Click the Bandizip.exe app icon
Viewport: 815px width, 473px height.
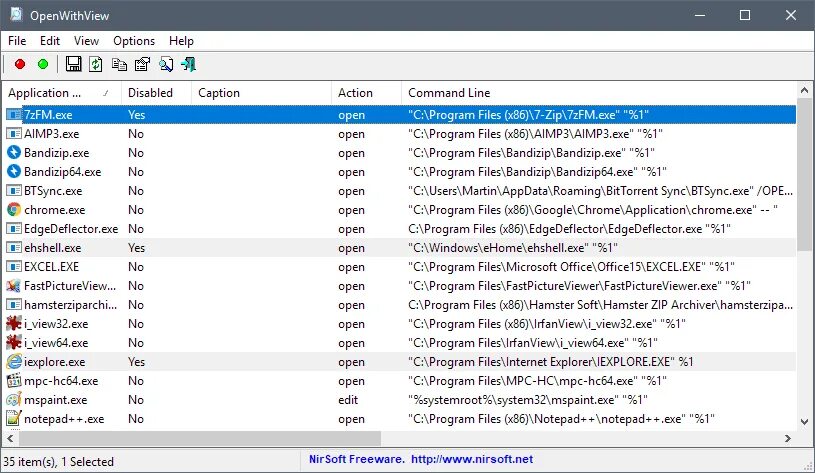coord(14,152)
